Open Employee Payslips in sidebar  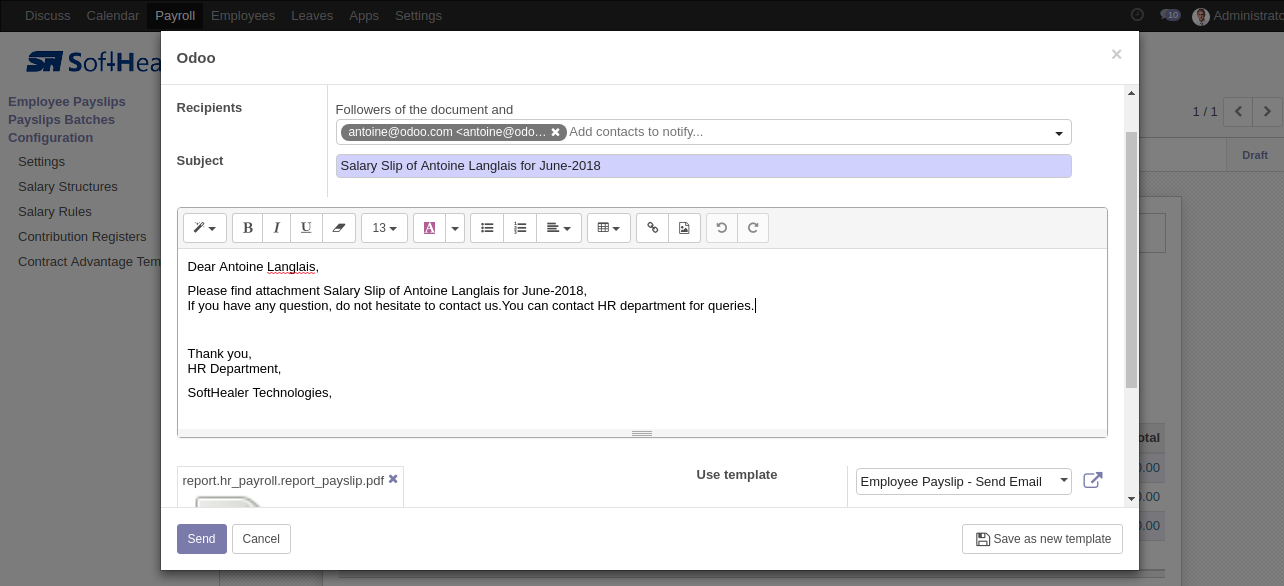[x=67, y=102]
